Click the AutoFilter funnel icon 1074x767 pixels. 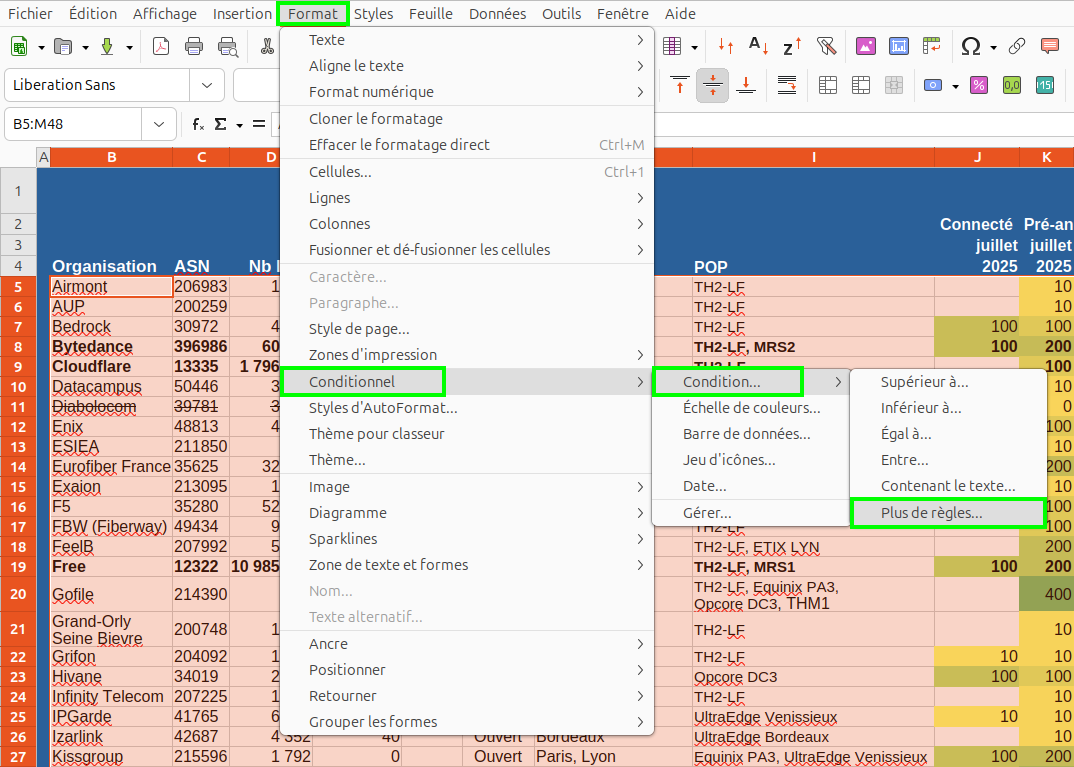[x=827, y=47]
